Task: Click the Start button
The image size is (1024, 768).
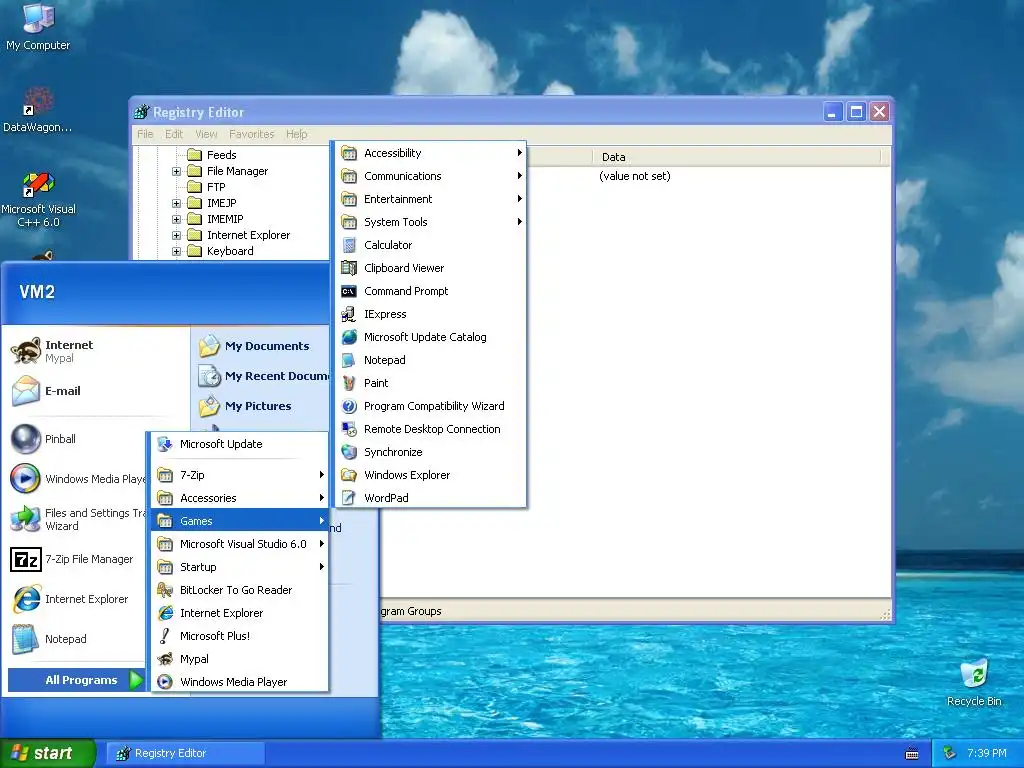Action: coord(47,753)
